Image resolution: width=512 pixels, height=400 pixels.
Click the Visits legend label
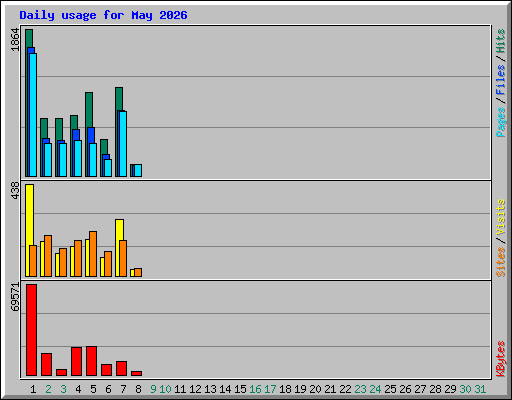tap(501, 218)
